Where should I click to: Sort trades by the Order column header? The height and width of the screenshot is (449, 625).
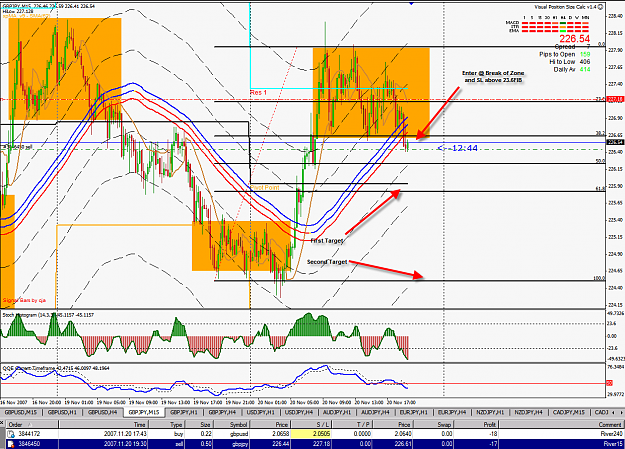pyautogui.click(x=33, y=424)
